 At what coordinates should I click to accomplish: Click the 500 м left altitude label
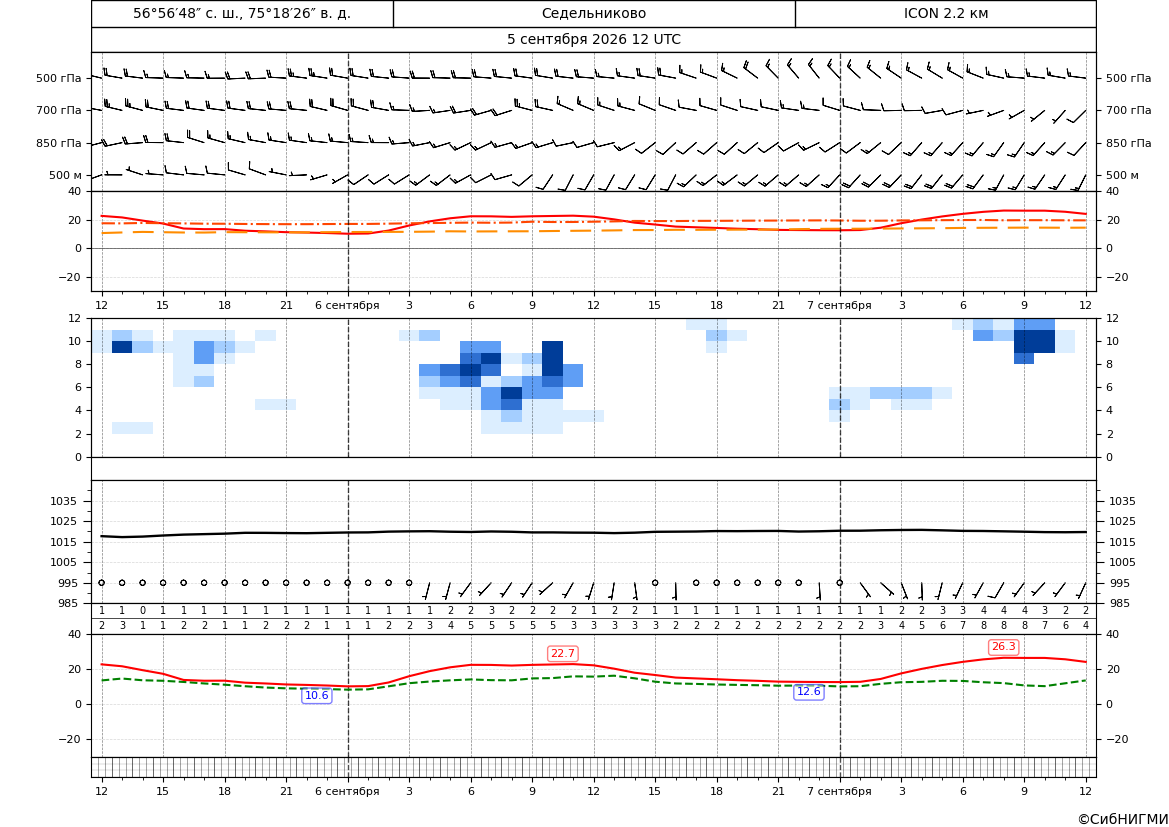[x=65, y=175]
